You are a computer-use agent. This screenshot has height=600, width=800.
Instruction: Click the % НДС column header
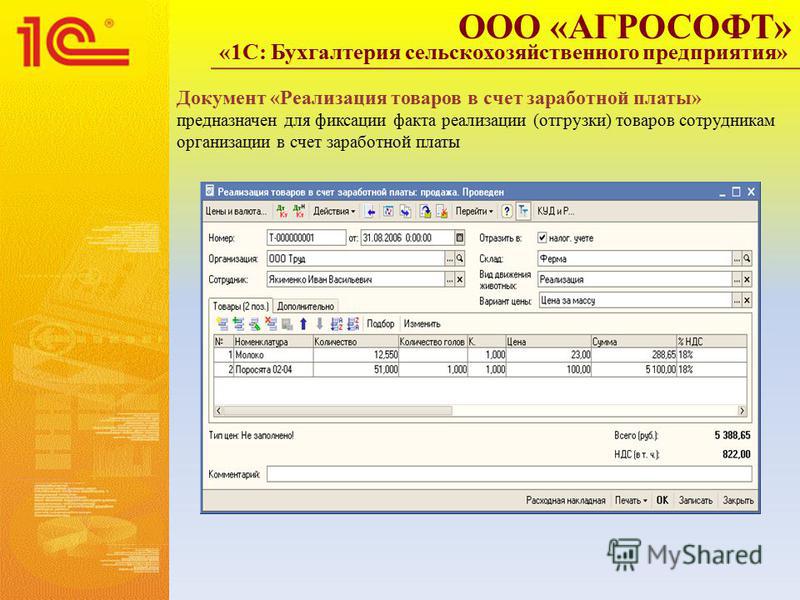pos(712,342)
